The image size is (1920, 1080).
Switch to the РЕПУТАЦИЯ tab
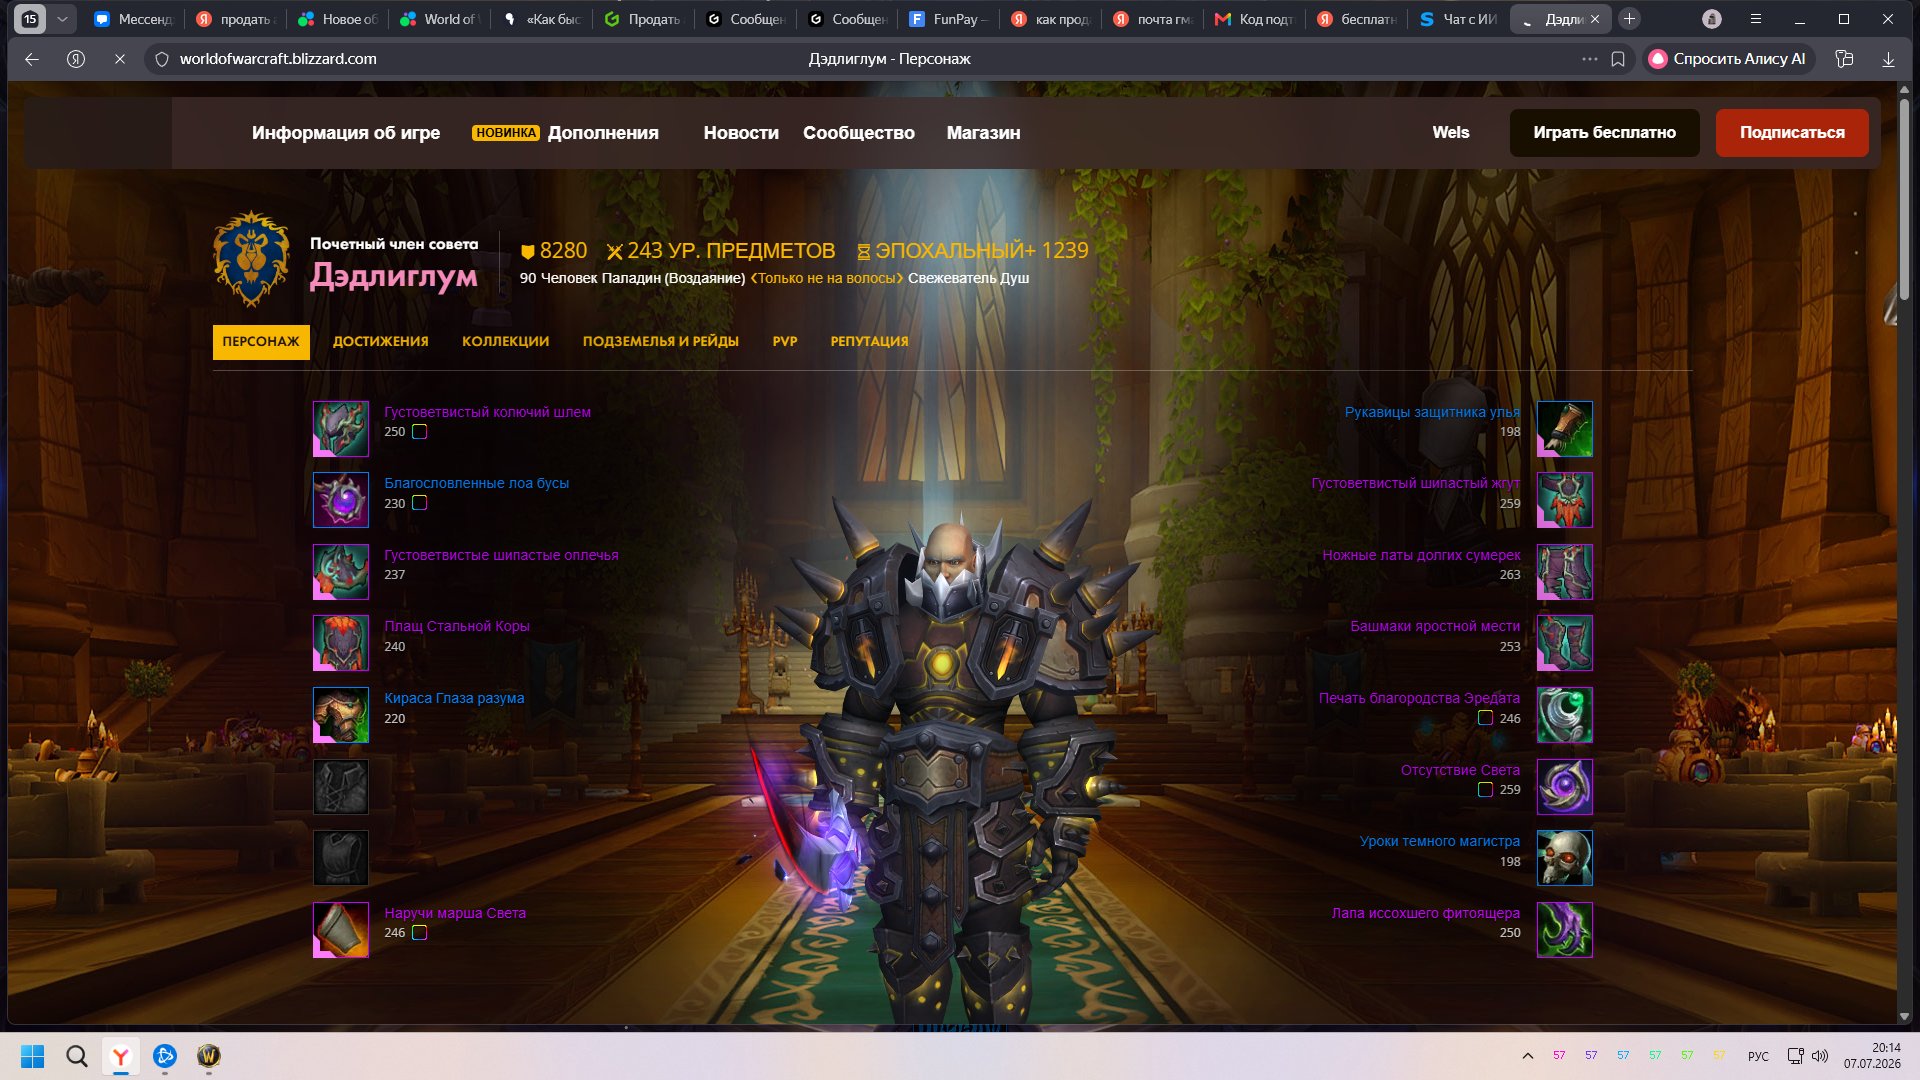[x=870, y=342]
